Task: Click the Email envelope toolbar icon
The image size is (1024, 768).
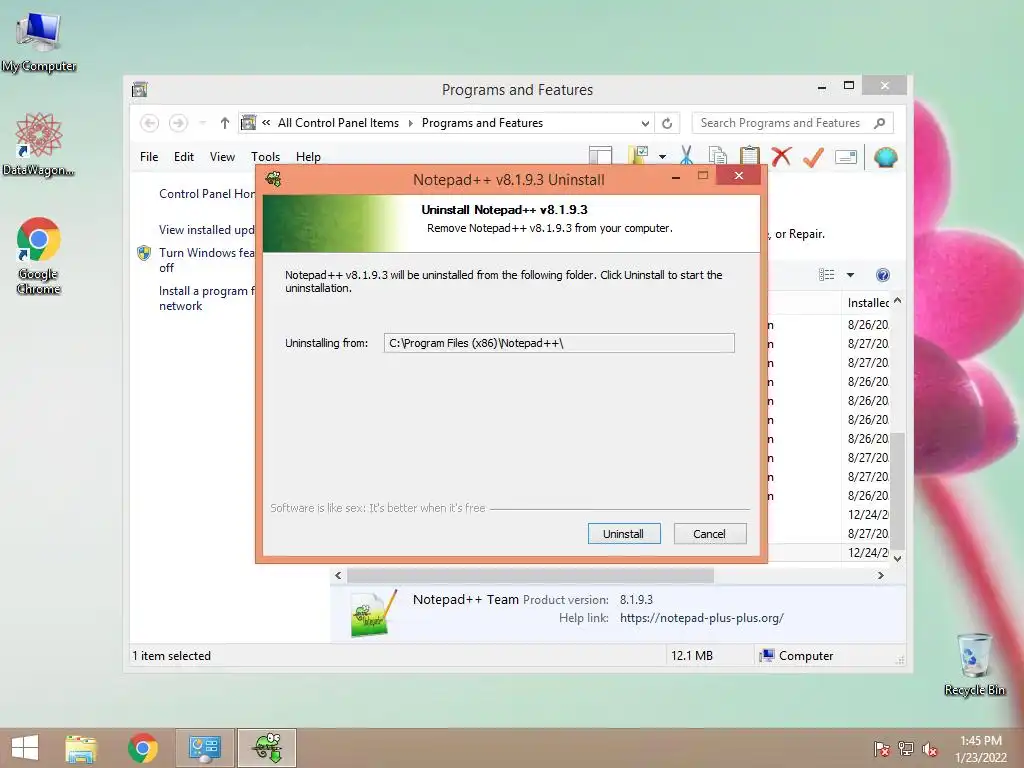Action: [x=846, y=157]
